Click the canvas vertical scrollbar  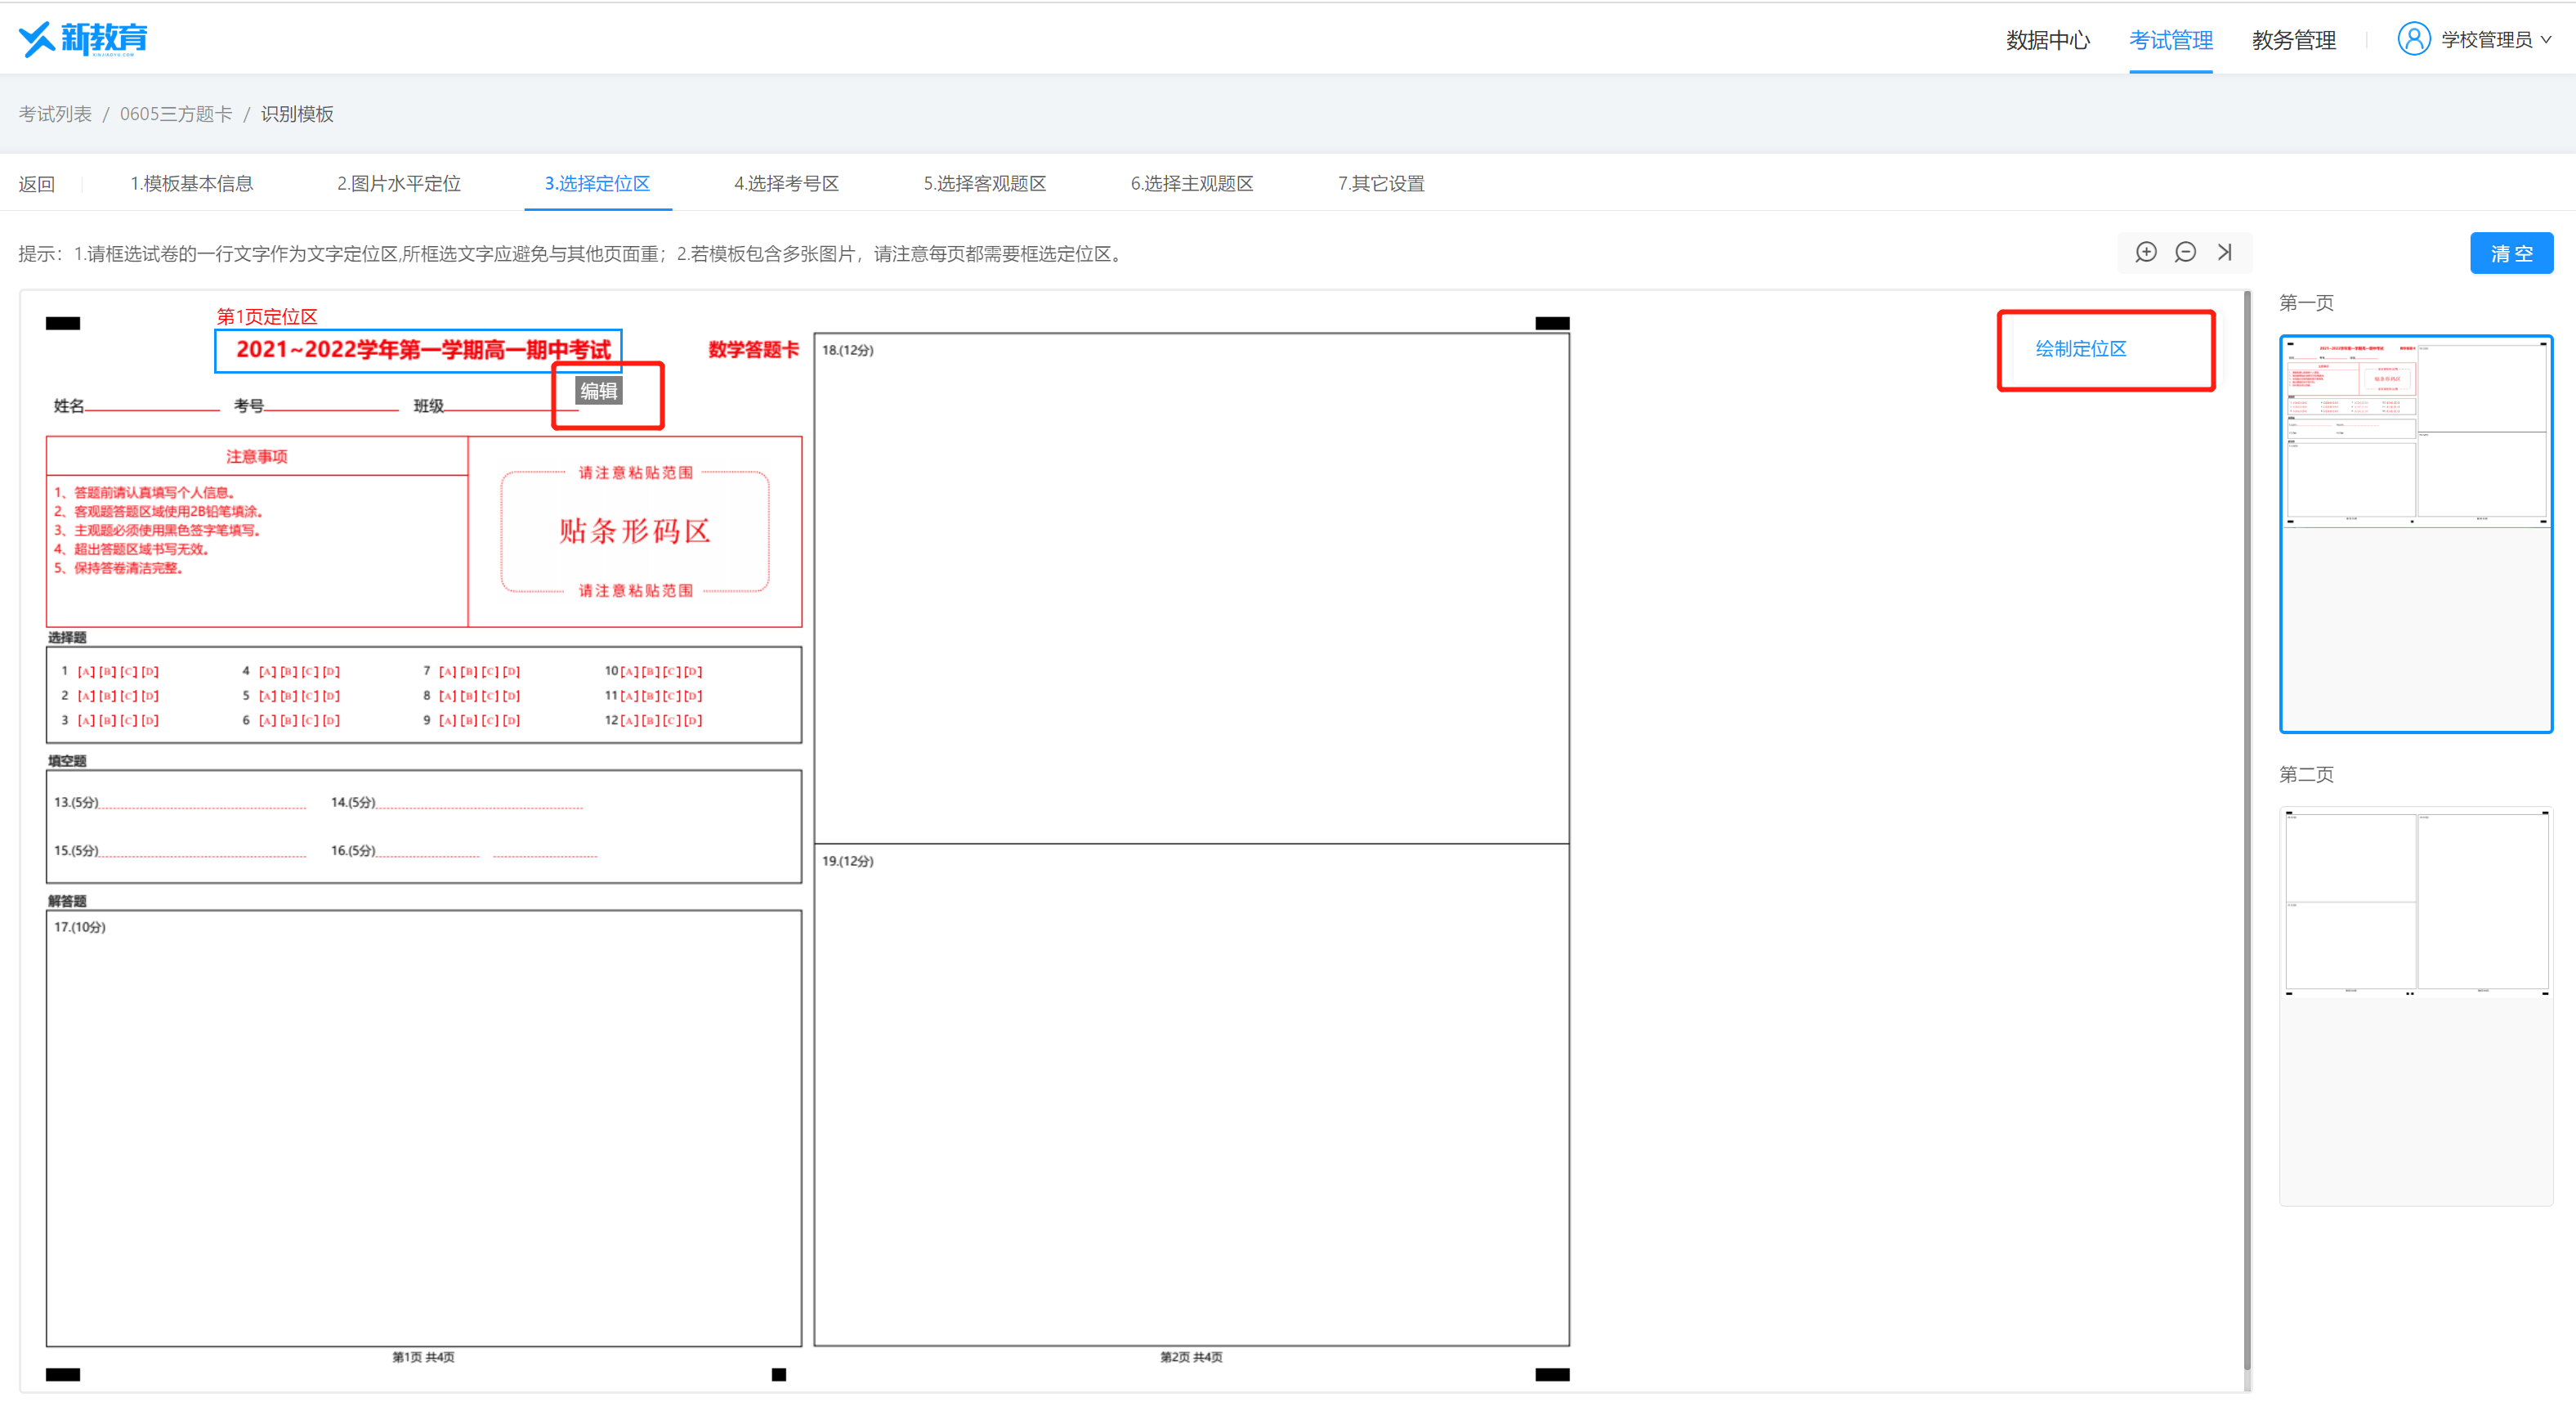[x=2247, y=830]
